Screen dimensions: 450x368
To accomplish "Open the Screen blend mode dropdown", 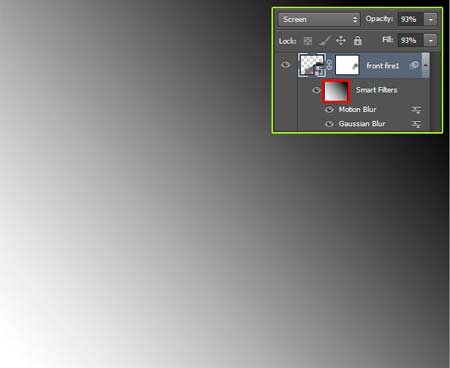I will pyautogui.click(x=319, y=19).
